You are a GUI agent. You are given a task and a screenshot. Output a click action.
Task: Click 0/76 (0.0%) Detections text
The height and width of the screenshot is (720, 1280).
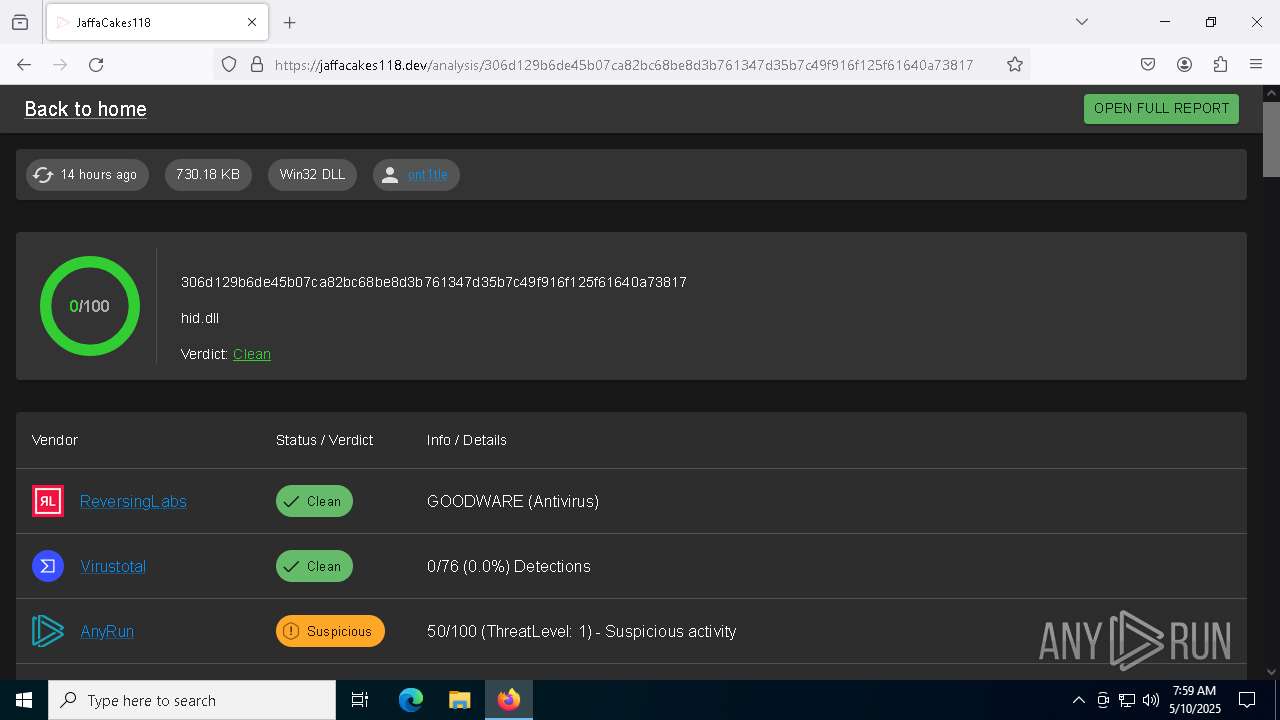pos(509,566)
